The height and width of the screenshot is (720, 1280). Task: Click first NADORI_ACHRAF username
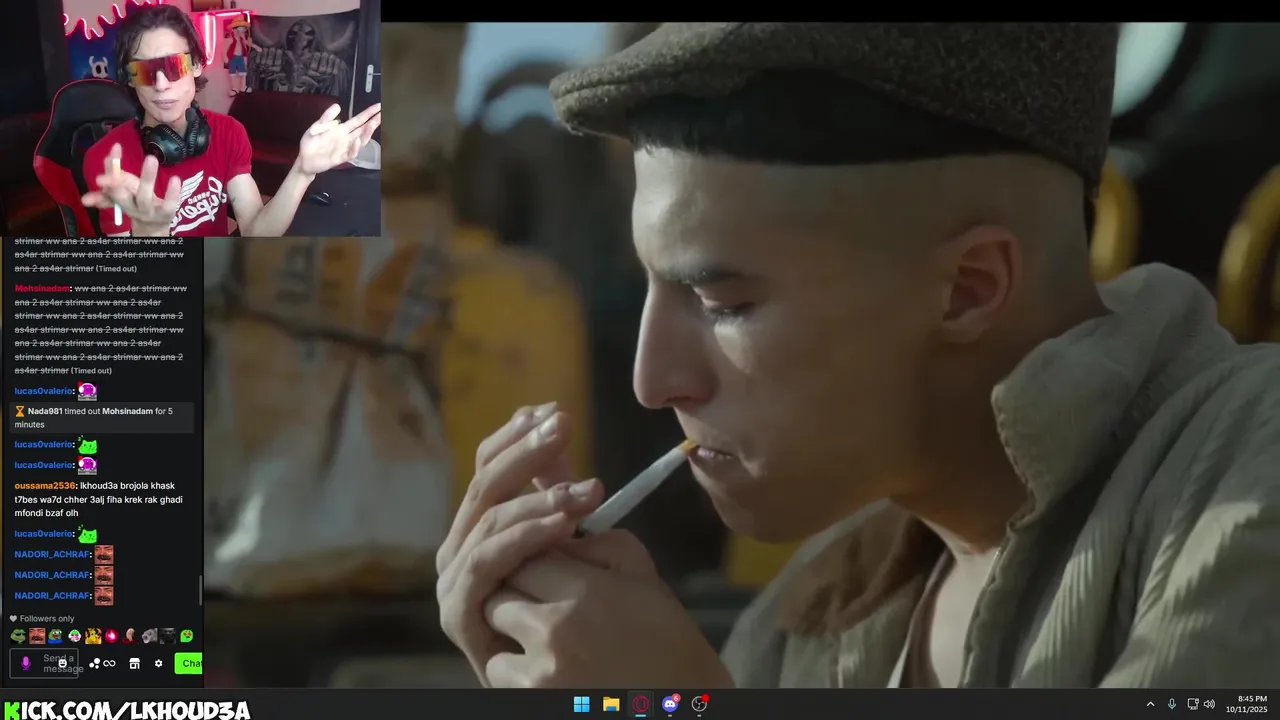tap(53, 554)
